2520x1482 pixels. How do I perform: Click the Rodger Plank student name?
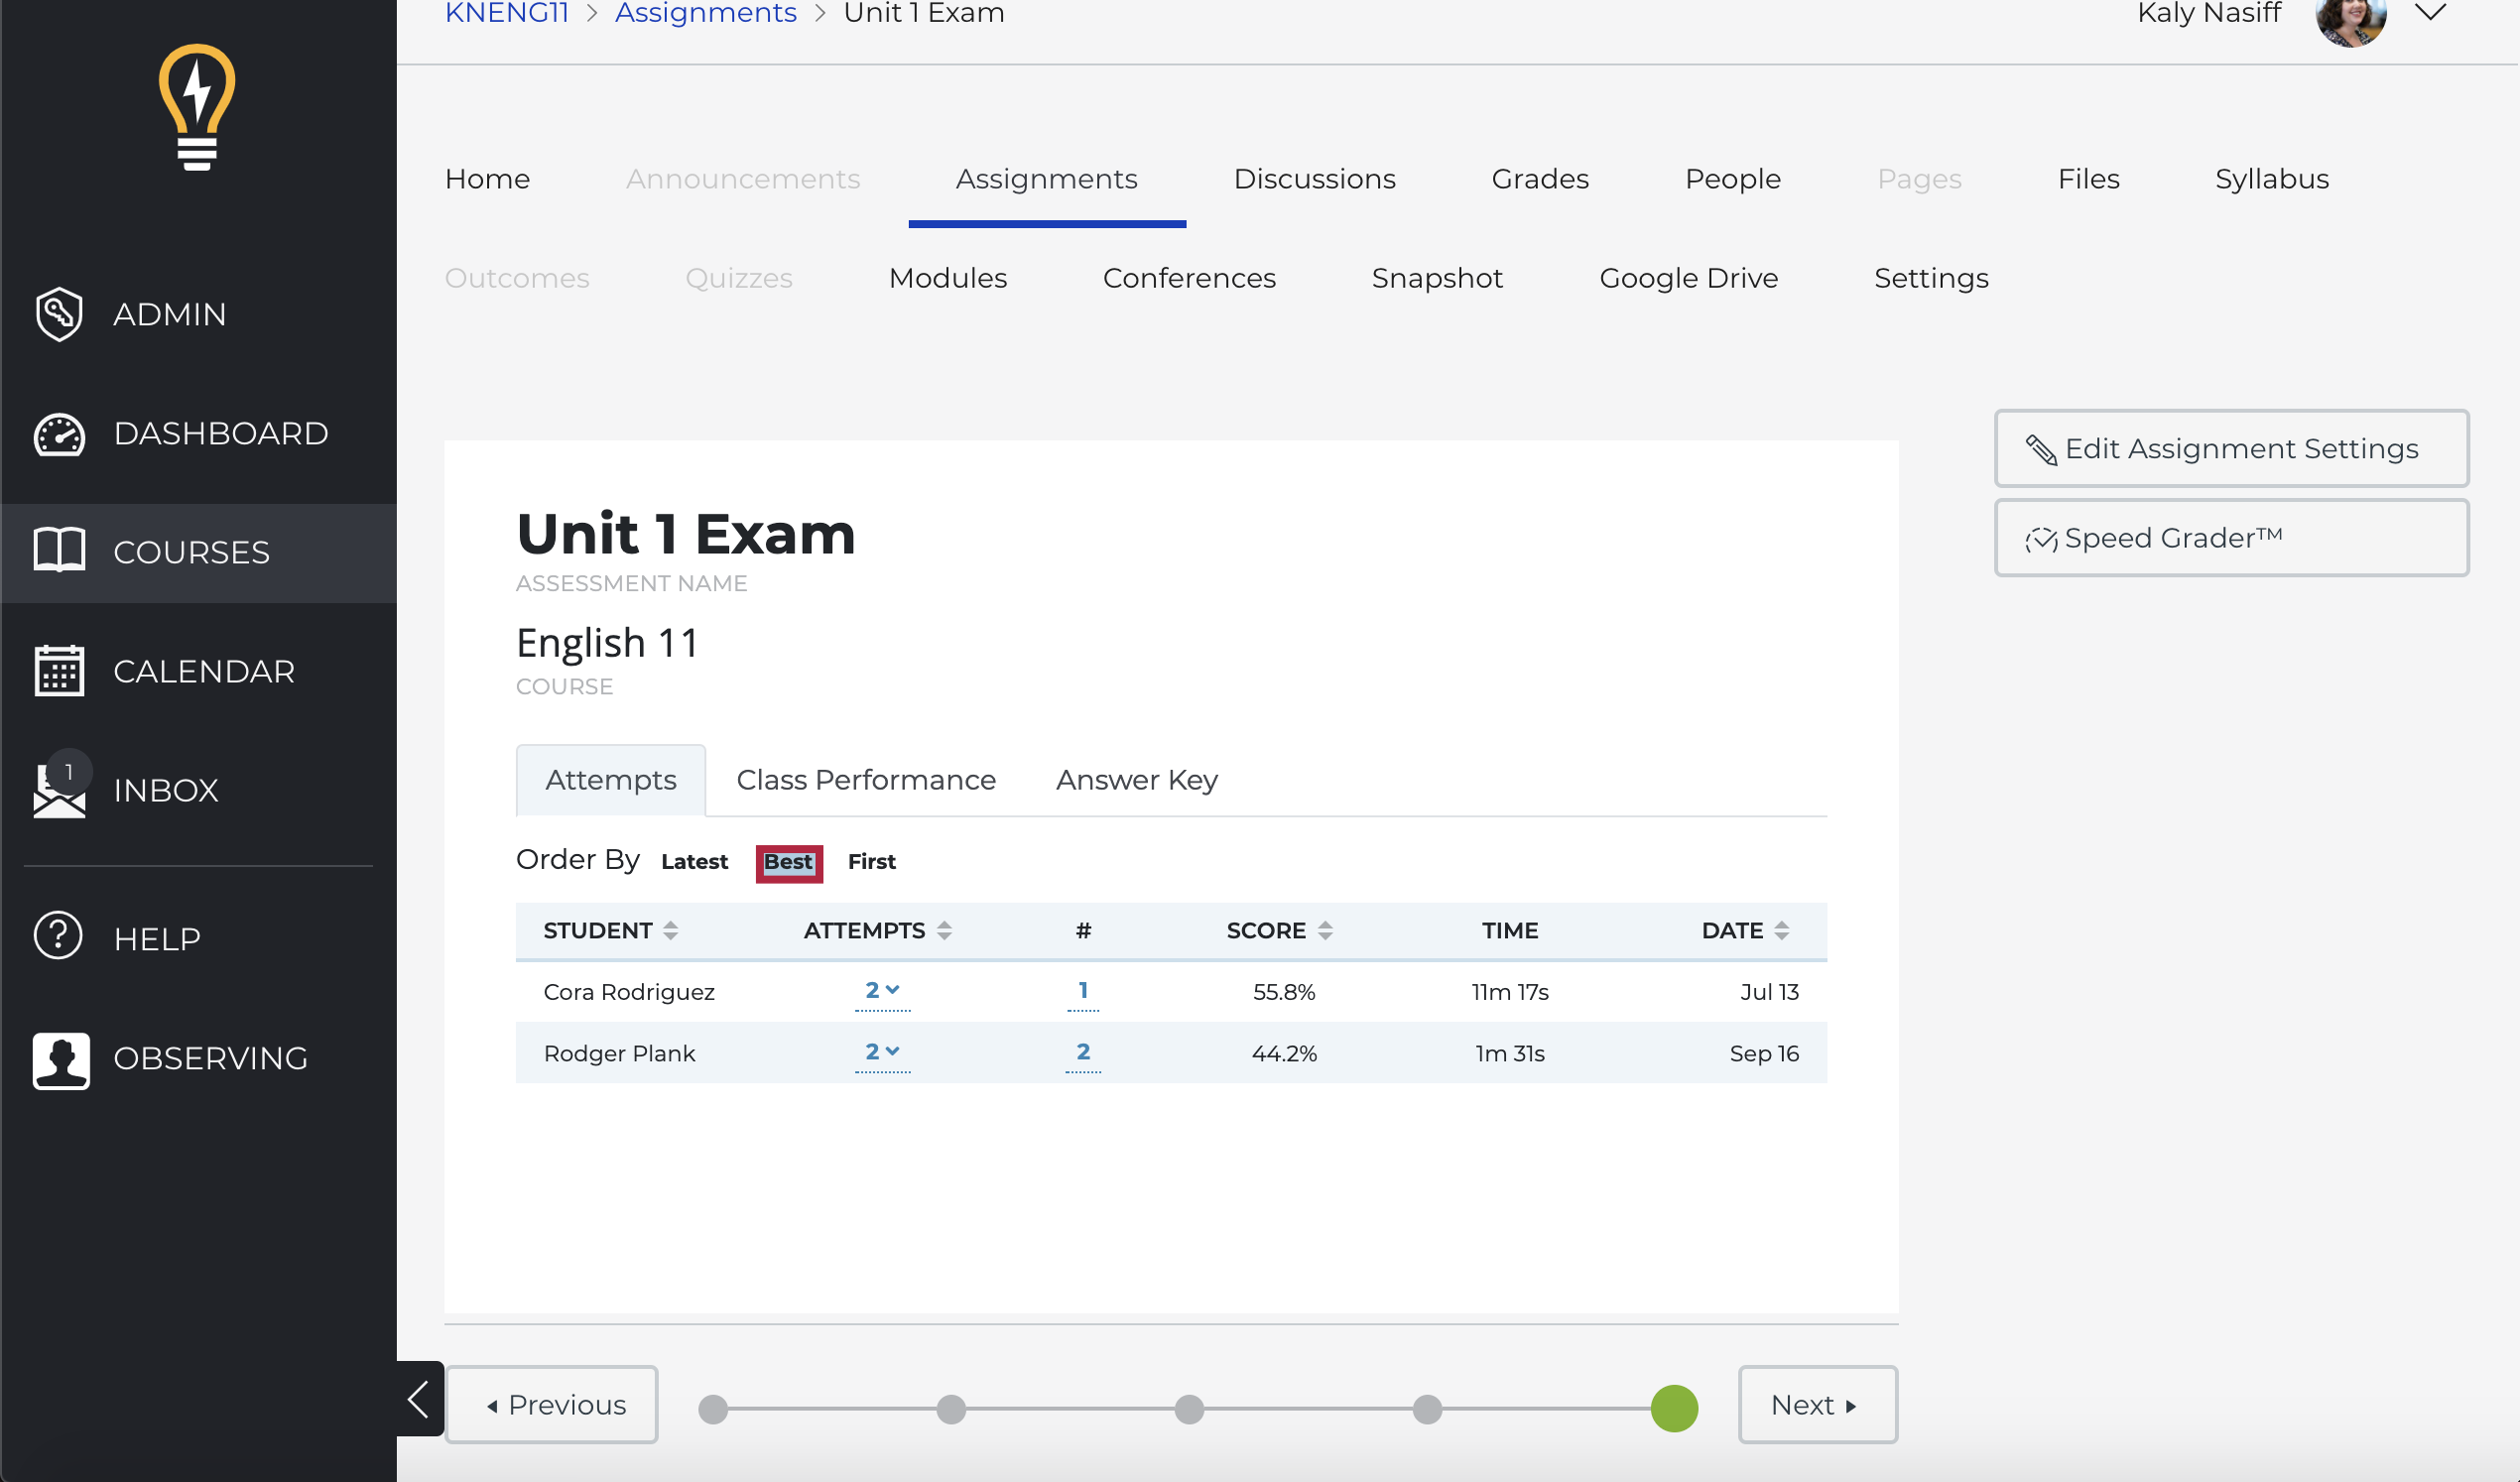tap(619, 1053)
